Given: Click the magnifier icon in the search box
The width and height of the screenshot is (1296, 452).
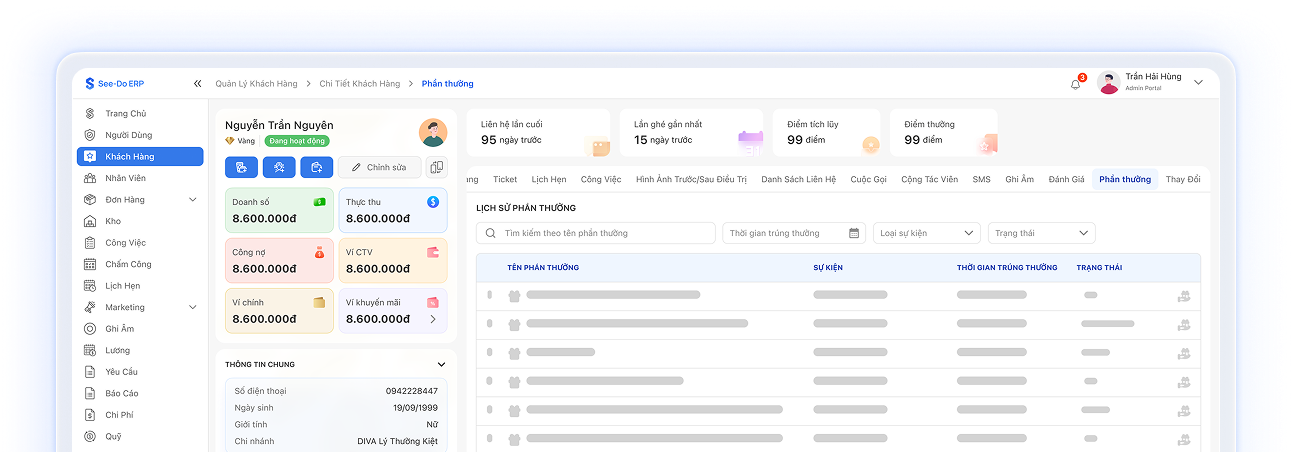Looking at the screenshot, I should click(x=491, y=233).
